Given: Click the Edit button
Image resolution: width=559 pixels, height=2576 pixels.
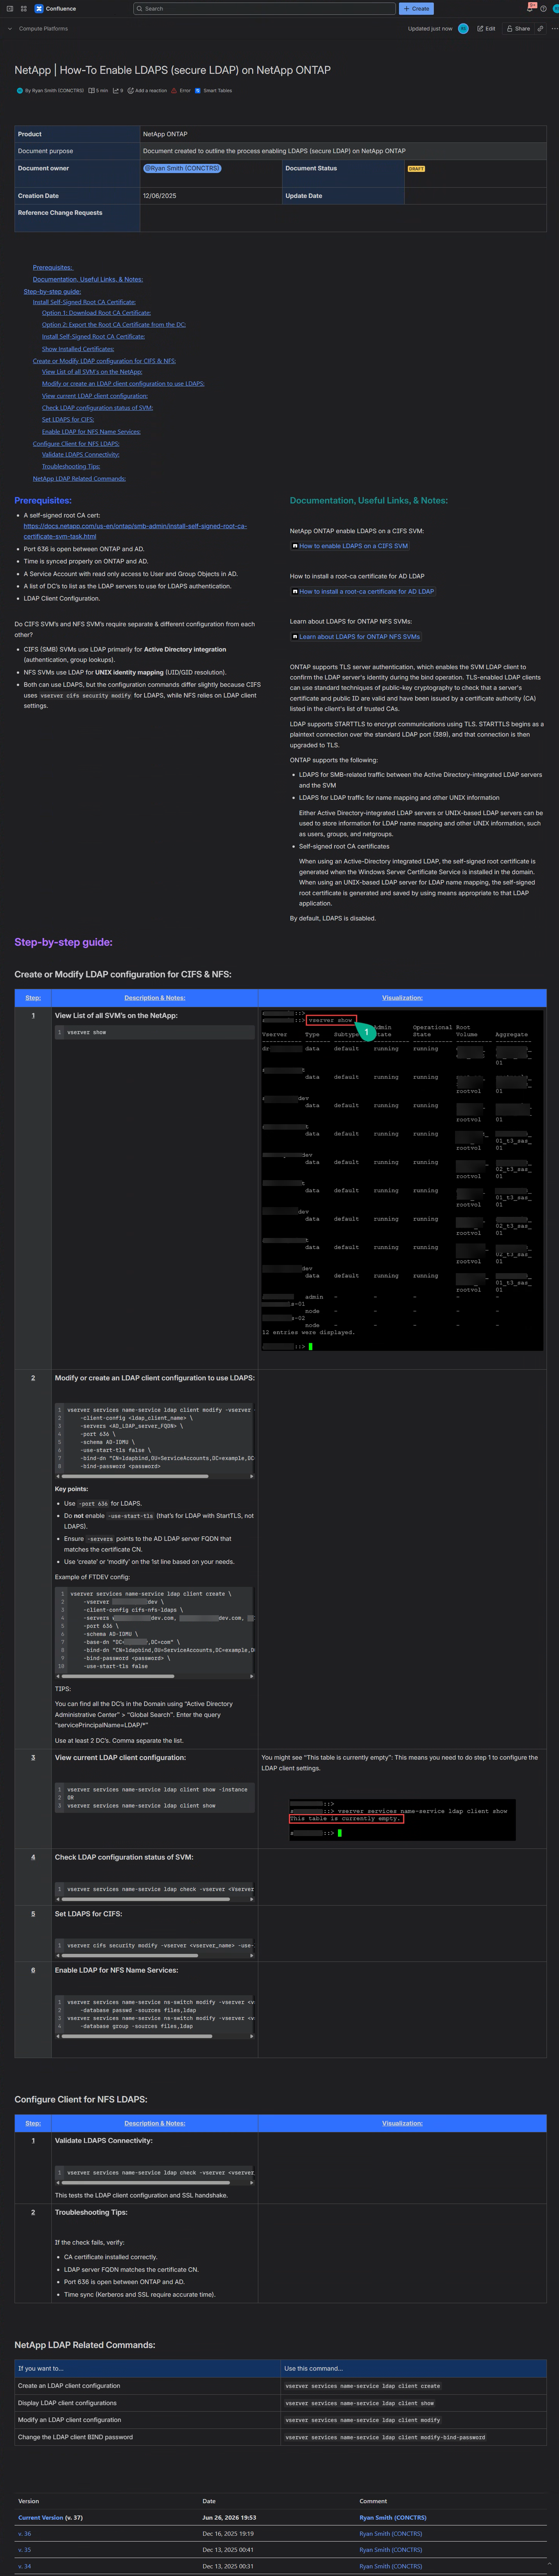Looking at the screenshot, I should [486, 29].
